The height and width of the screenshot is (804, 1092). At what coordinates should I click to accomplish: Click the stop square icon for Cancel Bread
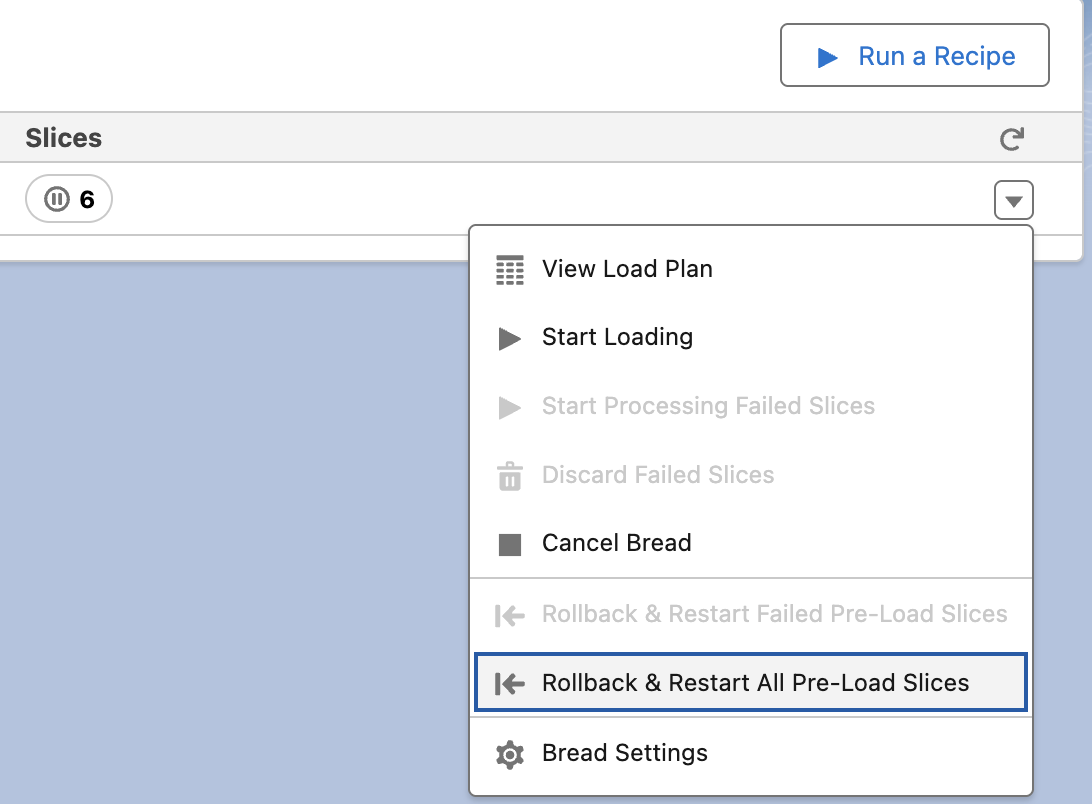click(510, 543)
